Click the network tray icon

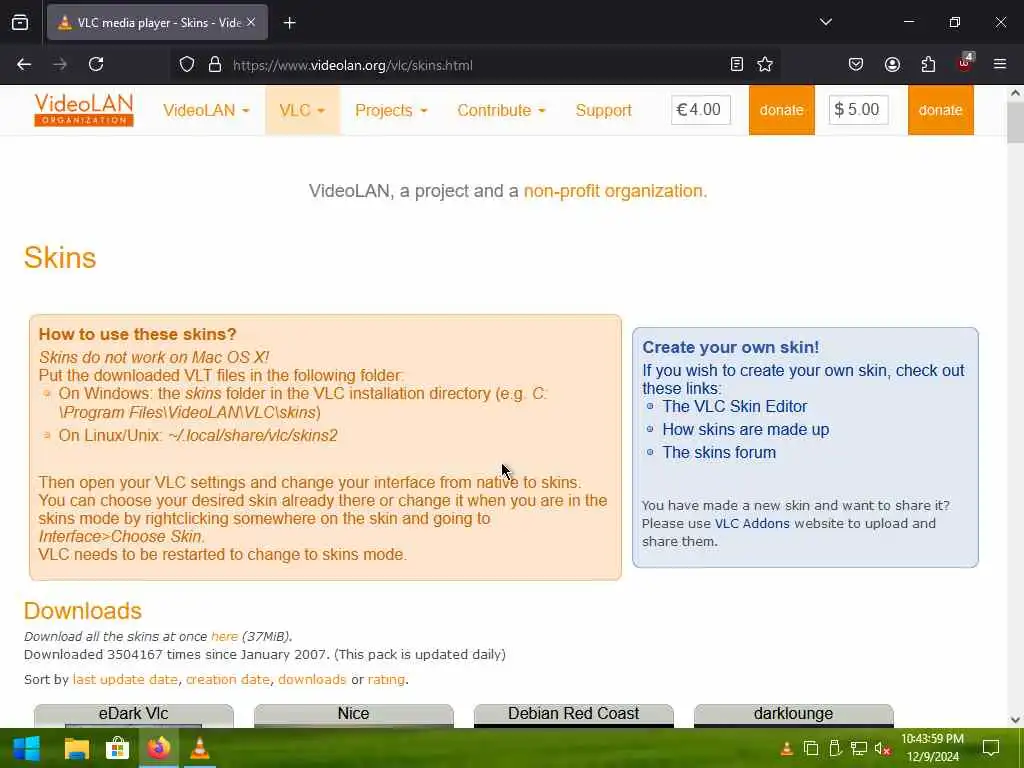(858, 748)
